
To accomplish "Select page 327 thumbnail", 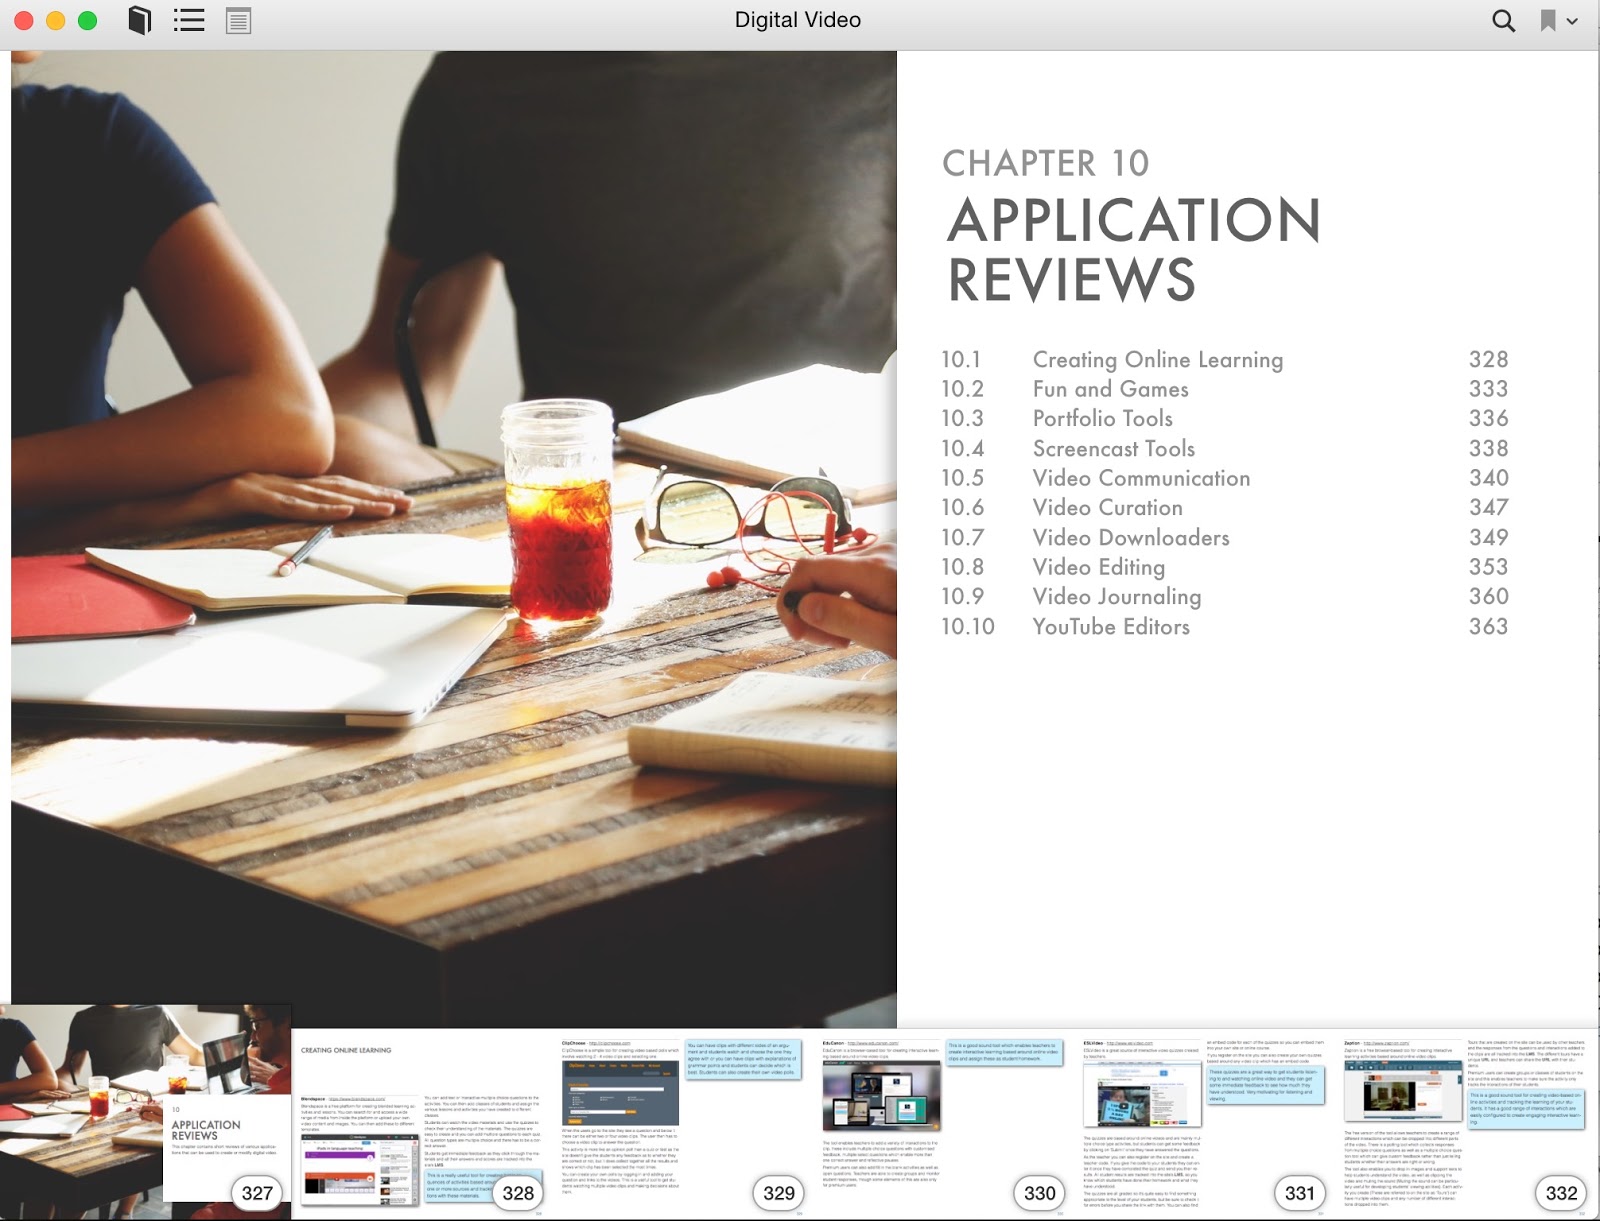I will coord(146,1112).
